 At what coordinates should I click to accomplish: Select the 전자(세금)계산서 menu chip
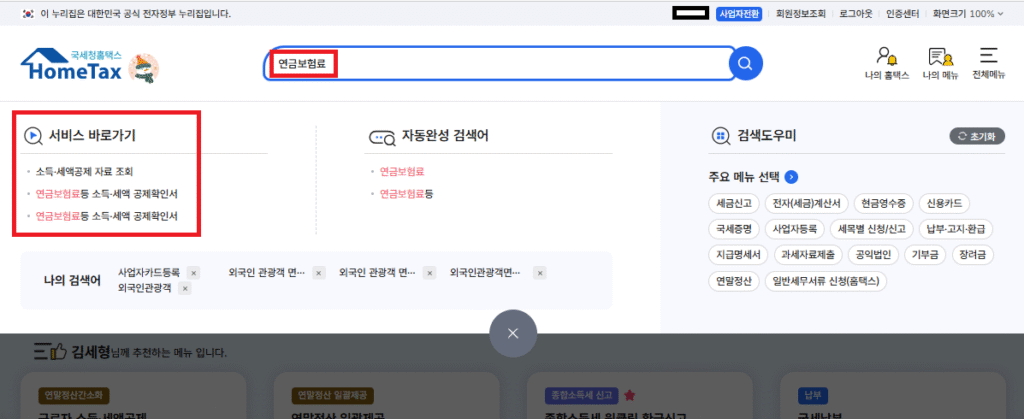click(x=807, y=203)
